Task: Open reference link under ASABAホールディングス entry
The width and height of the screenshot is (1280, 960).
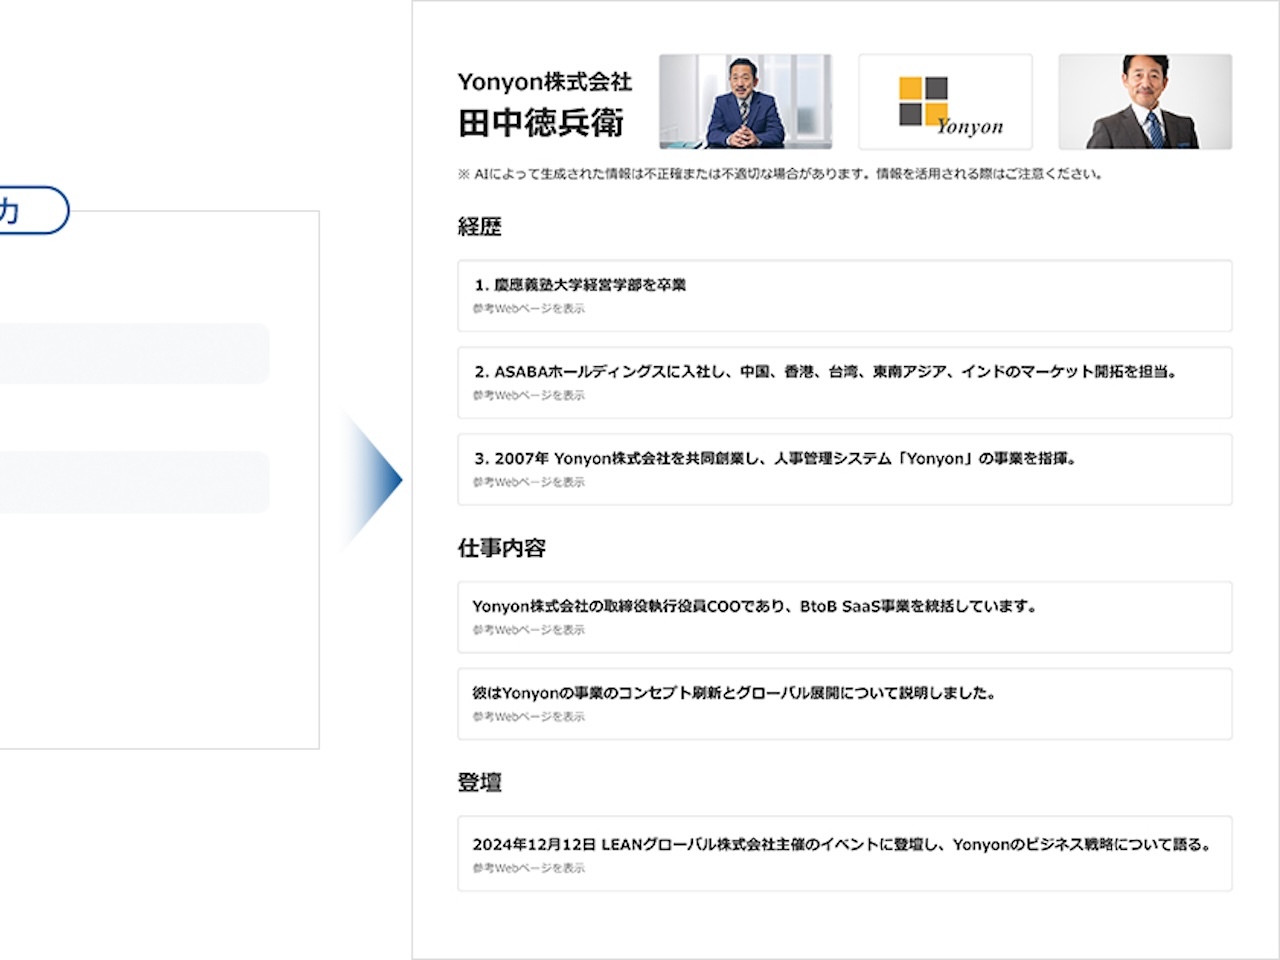Action: coord(529,395)
